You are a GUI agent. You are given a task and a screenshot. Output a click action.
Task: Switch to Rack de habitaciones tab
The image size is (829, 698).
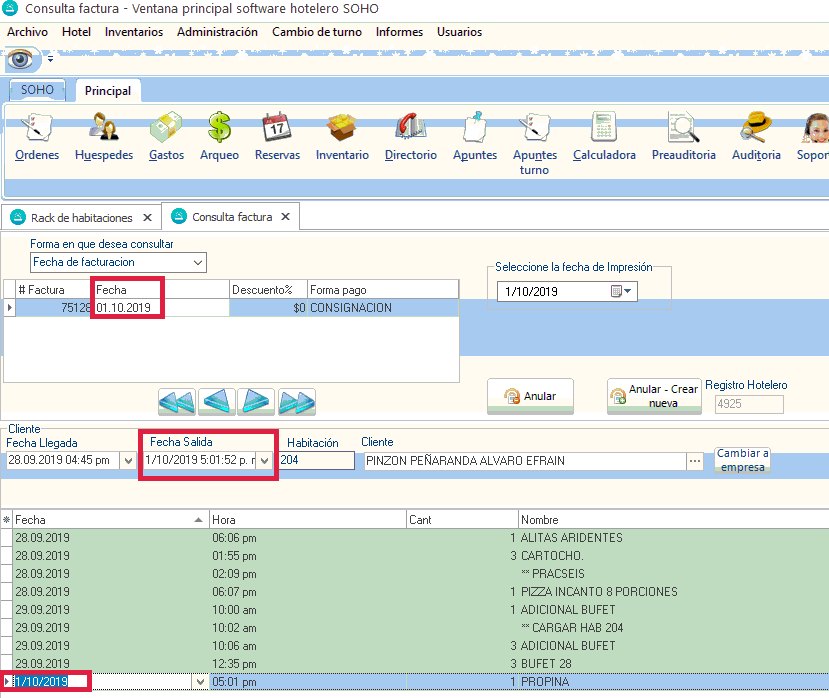[81, 217]
